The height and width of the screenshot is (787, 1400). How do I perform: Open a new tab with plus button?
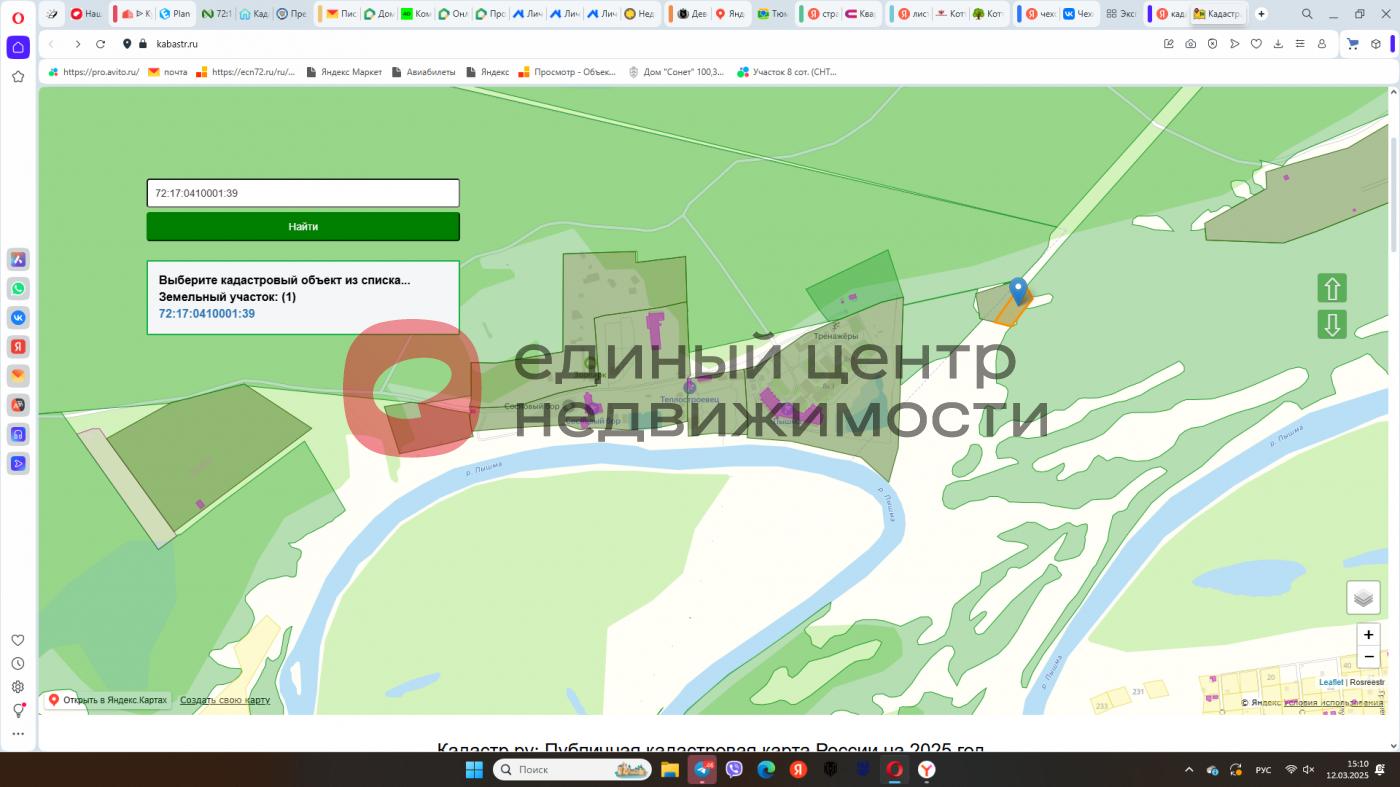(1261, 14)
